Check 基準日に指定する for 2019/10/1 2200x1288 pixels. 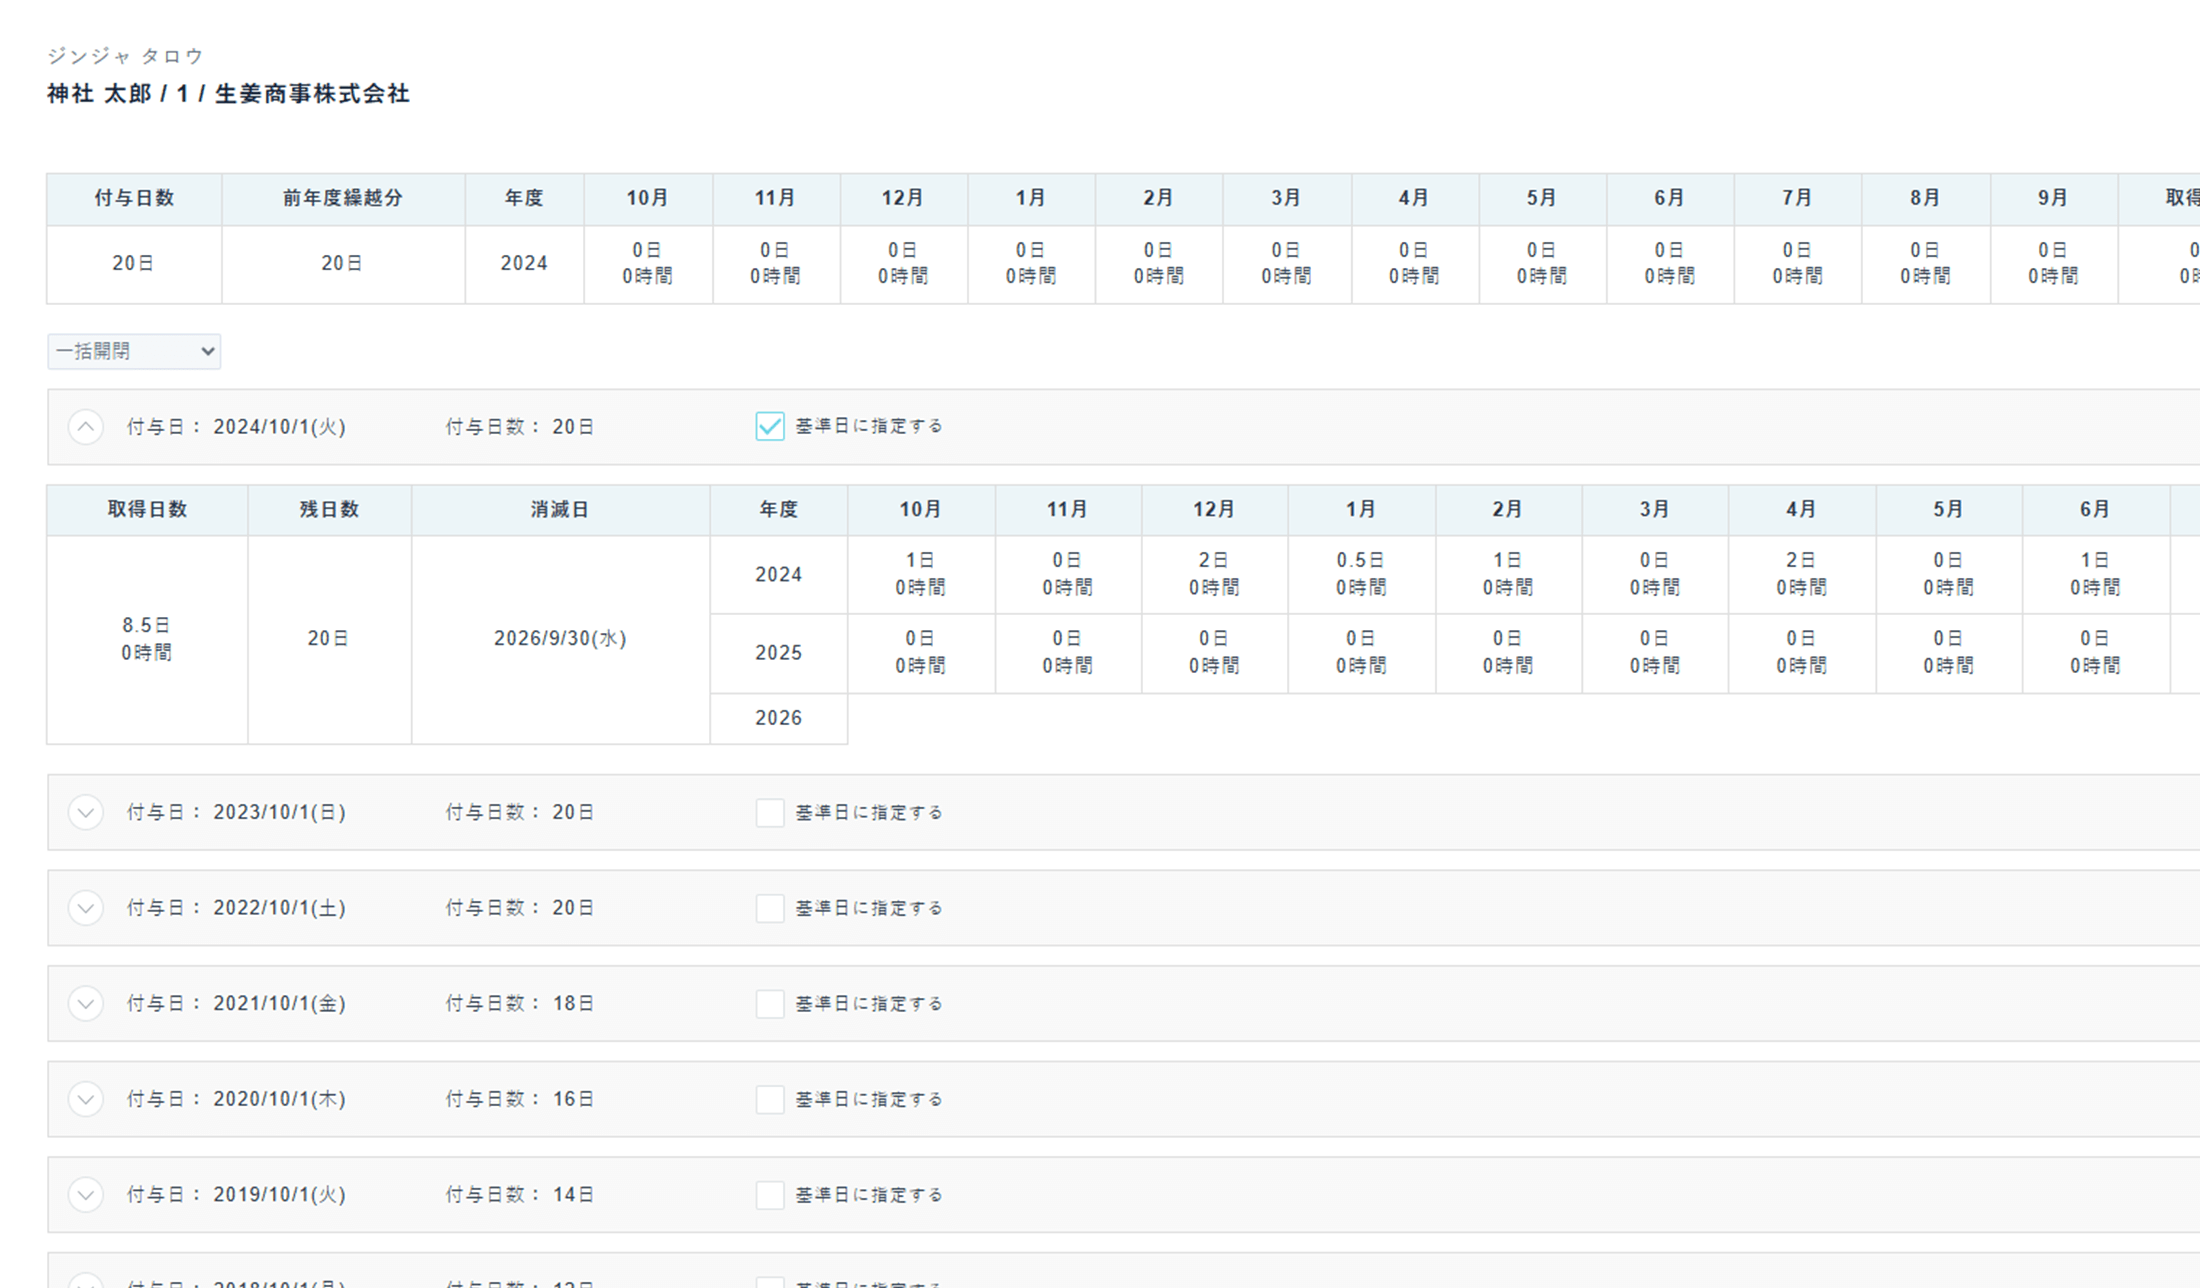(769, 1194)
